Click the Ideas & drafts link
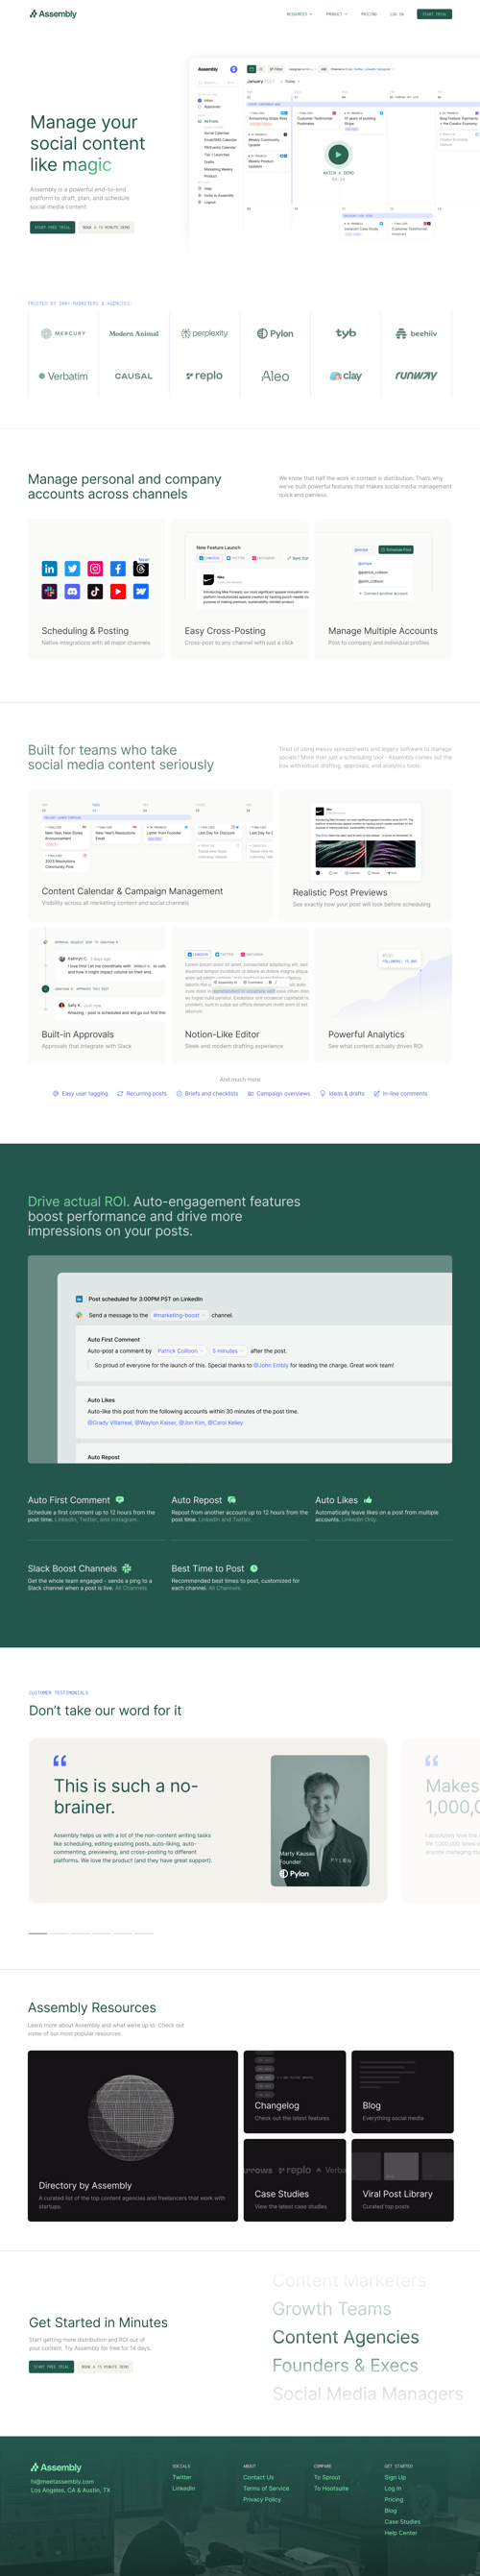The image size is (480, 2576). pyautogui.click(x=342, y=1094)
